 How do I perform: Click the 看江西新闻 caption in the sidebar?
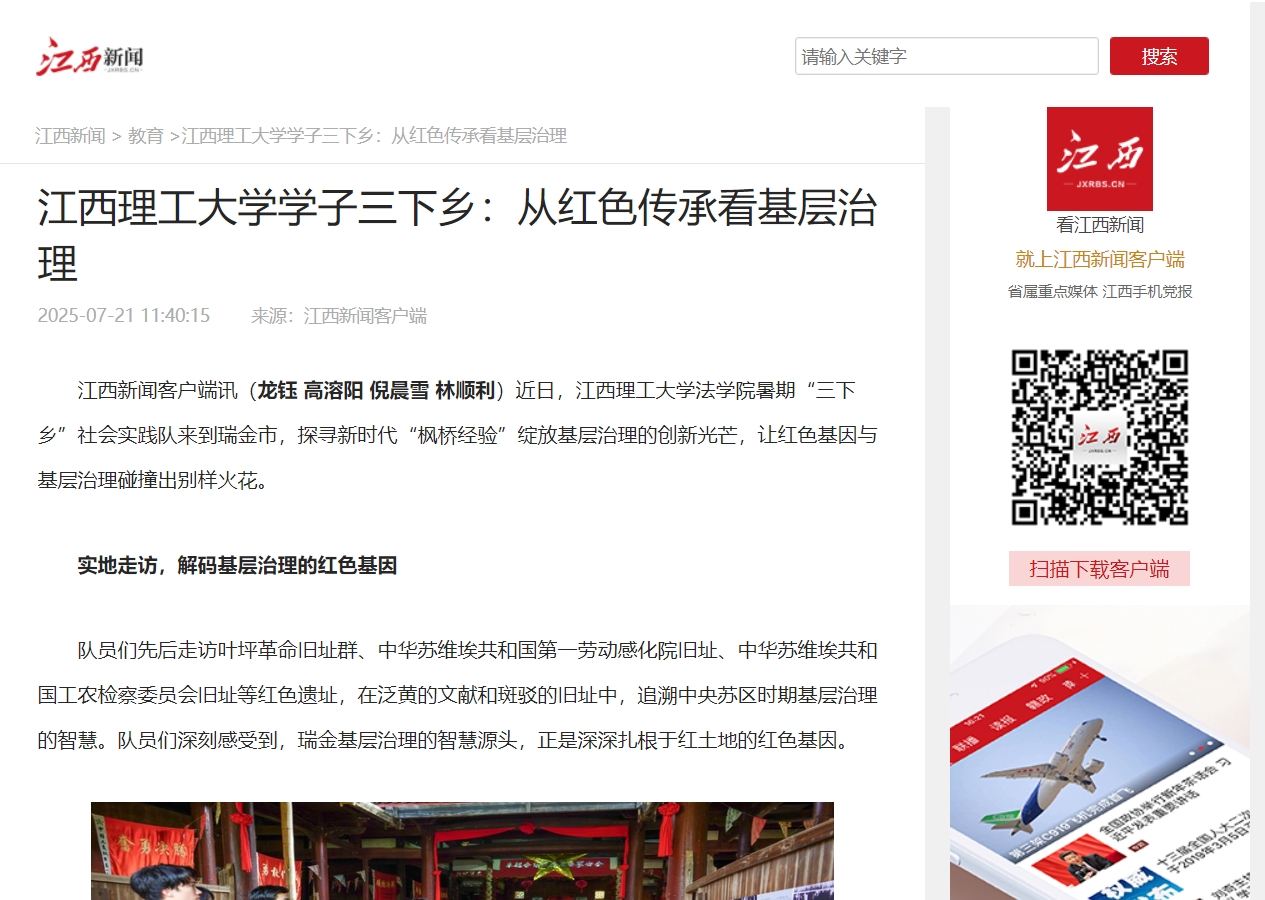pyautogui.click(x=1099, y=225)
